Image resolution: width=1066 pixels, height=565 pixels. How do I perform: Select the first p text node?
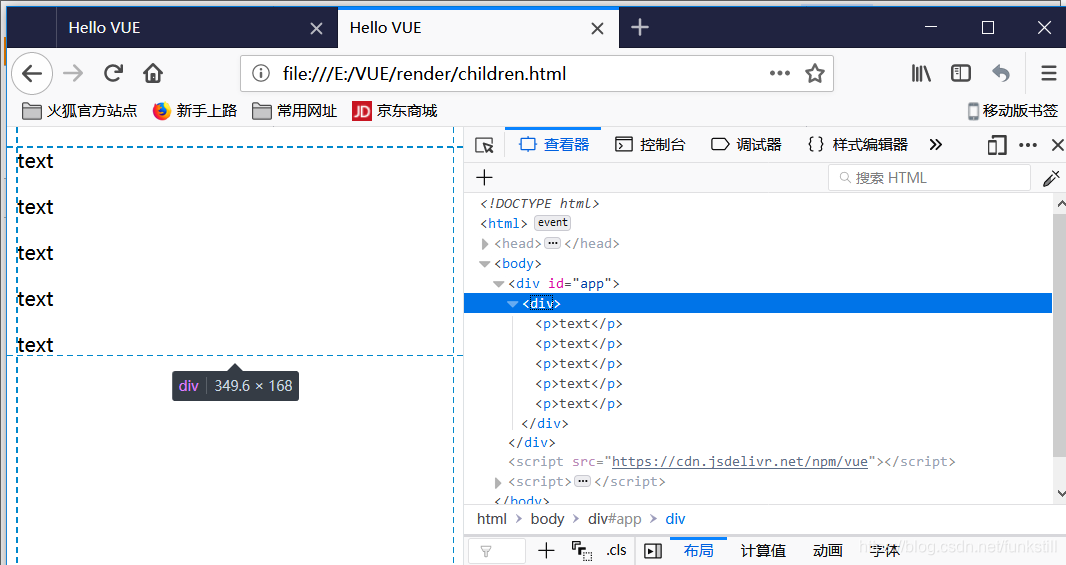click(x=579, y=324)
